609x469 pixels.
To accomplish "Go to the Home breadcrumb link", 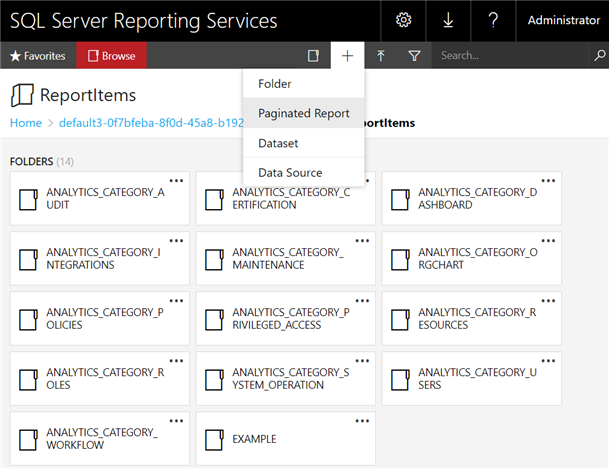I will [26, 123].
